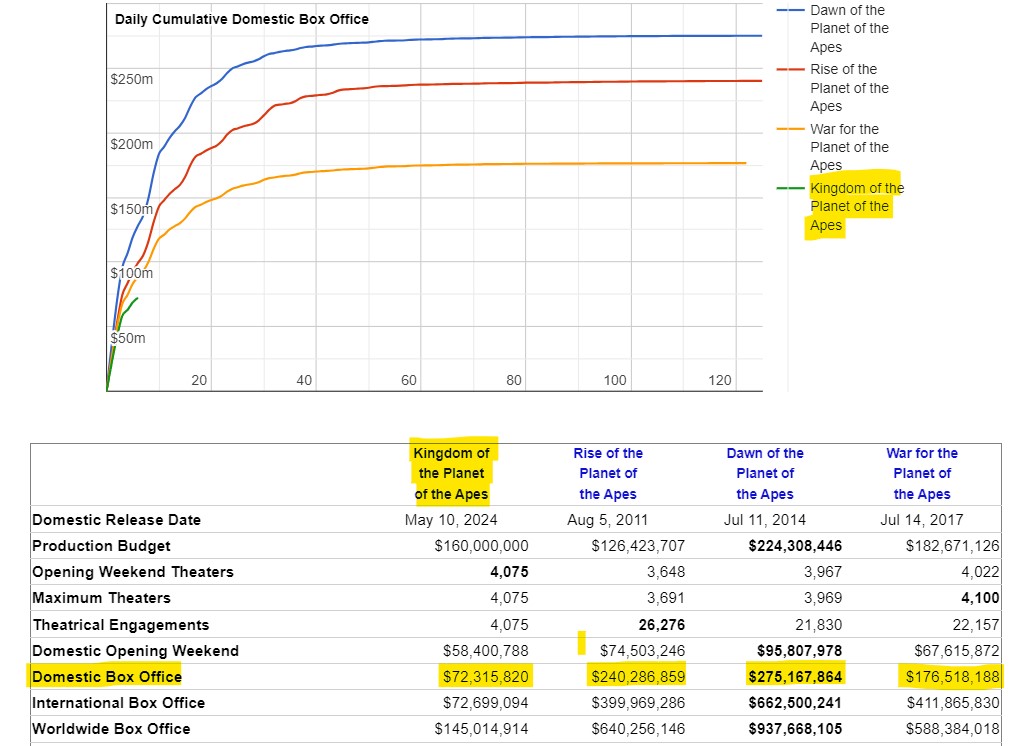Click the Worldwide Box Office row label
The height and width of the screenshot is (746, 1020).
(x=111, y=729)
